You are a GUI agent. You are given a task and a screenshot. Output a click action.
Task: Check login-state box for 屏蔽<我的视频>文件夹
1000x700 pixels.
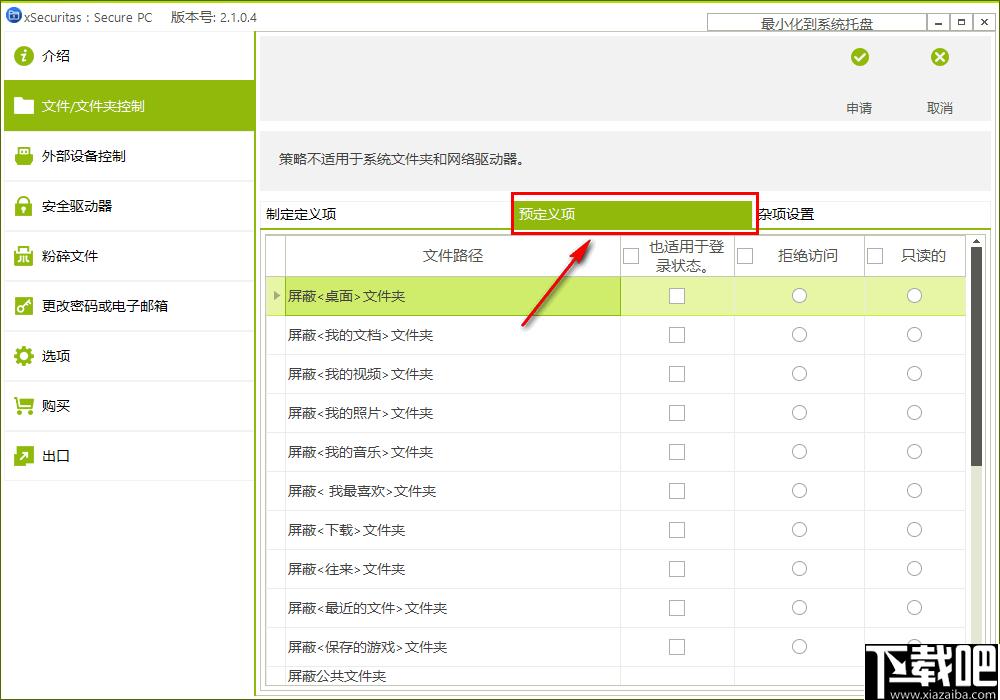(x=677, y=374)
